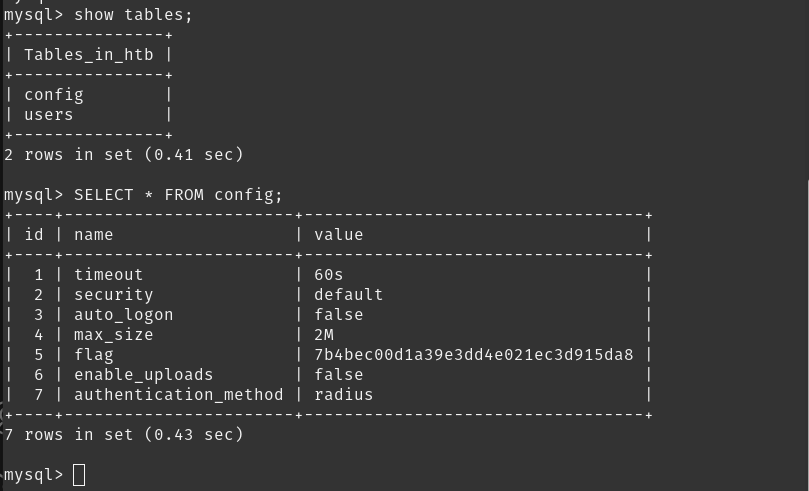809x491 pixels.
Task: Click the "value" column header
Action: (x=339, y=235)
